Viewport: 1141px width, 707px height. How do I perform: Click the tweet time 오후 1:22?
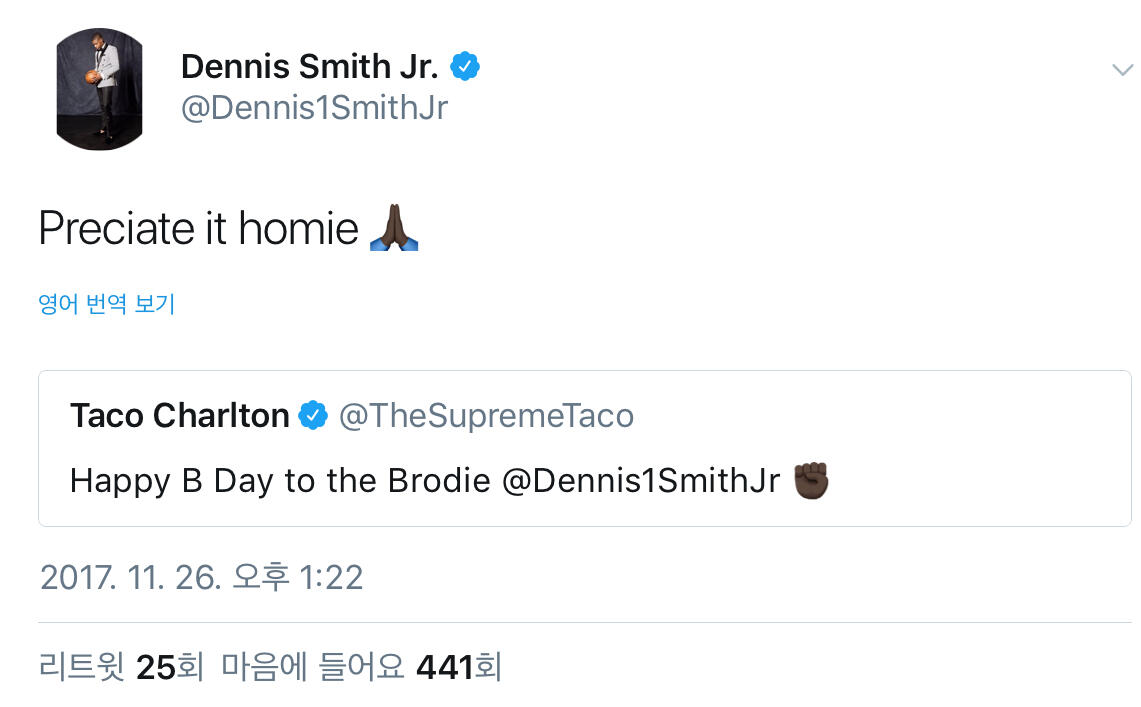click(x=300, y=577)
